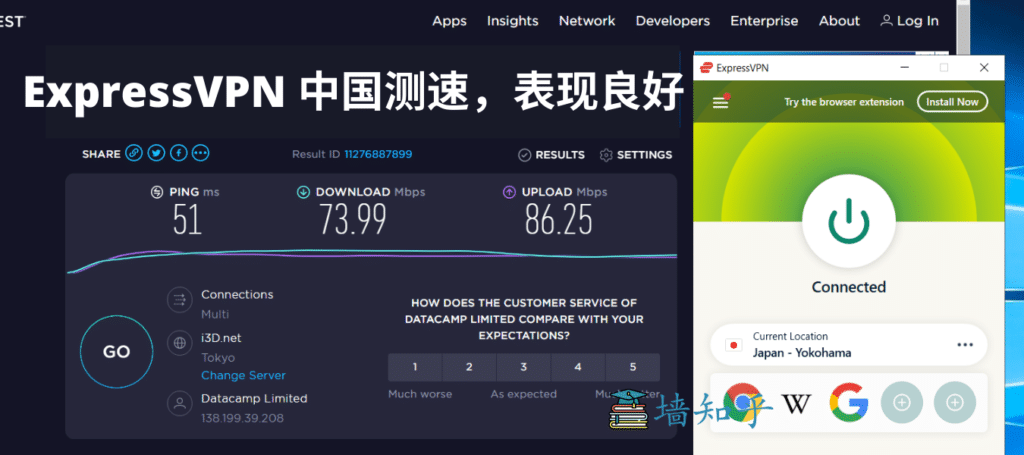Click the PING ms icon
This screenshot has width=1024, height=455.
point(157,192)
